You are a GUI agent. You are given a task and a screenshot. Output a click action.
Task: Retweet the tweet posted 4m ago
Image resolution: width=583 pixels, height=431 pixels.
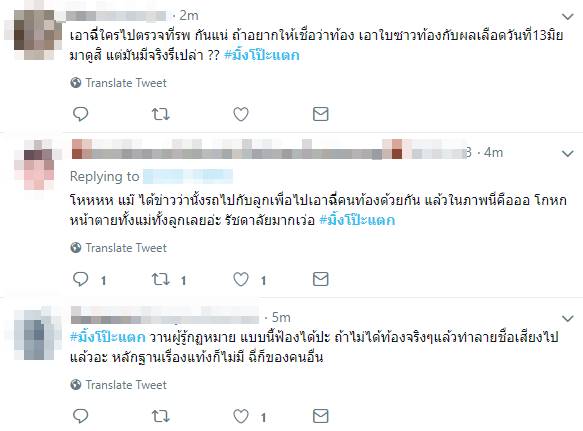point(161,279)
